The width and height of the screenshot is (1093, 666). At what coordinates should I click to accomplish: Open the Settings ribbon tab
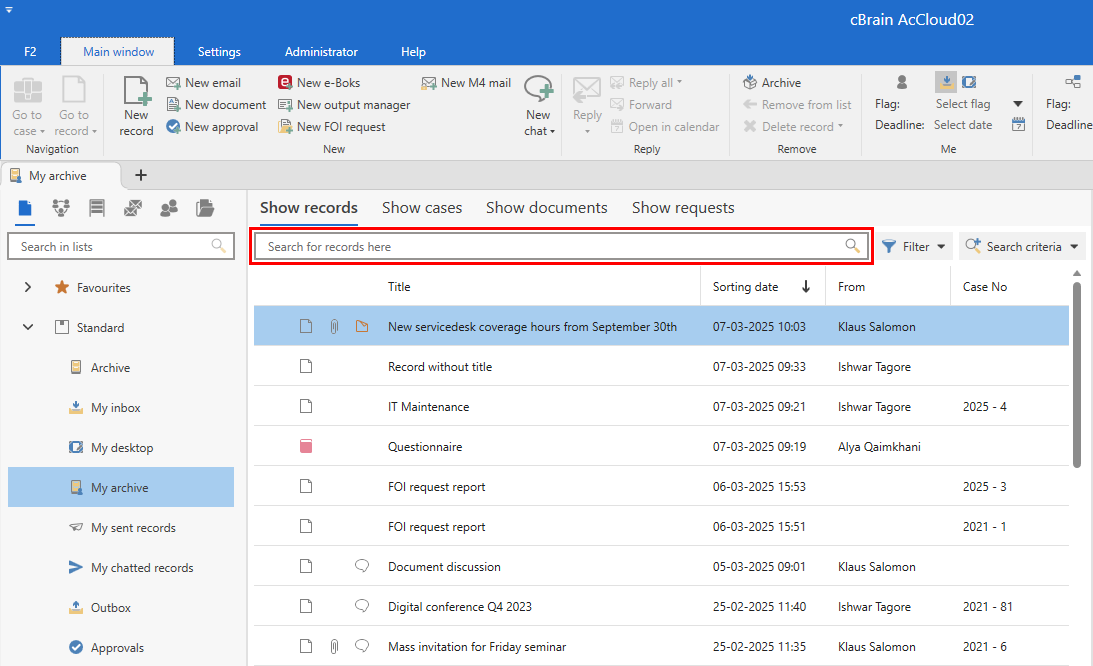point(219,52)
